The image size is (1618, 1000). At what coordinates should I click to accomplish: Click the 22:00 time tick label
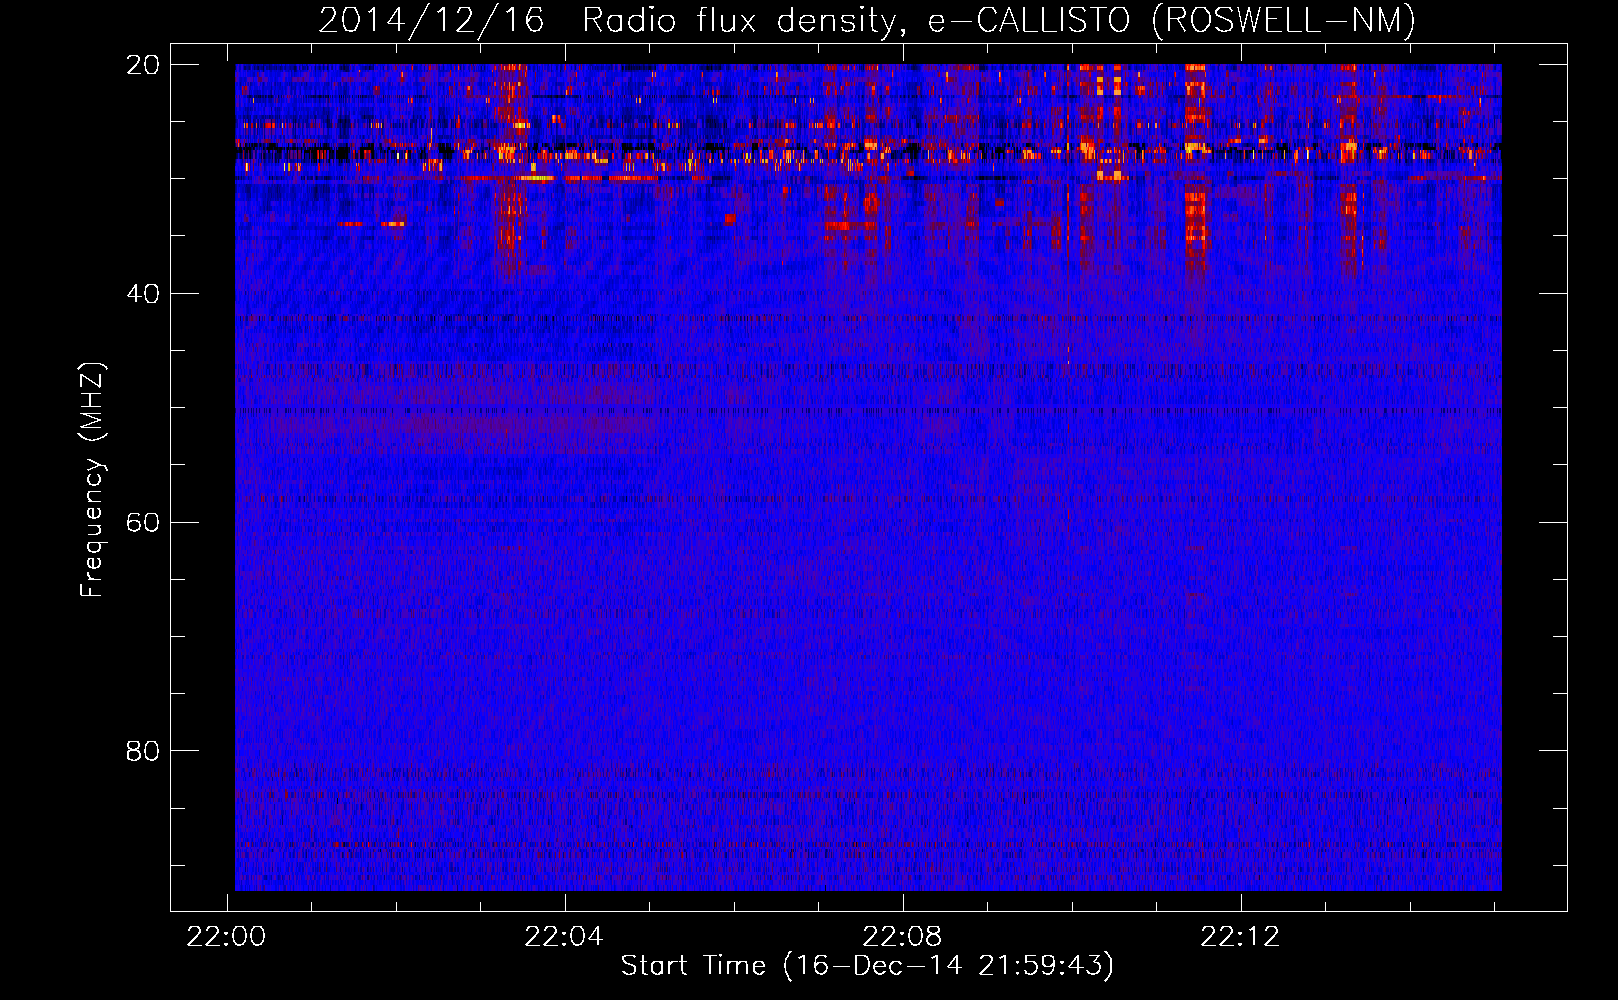tap(226, 936)
